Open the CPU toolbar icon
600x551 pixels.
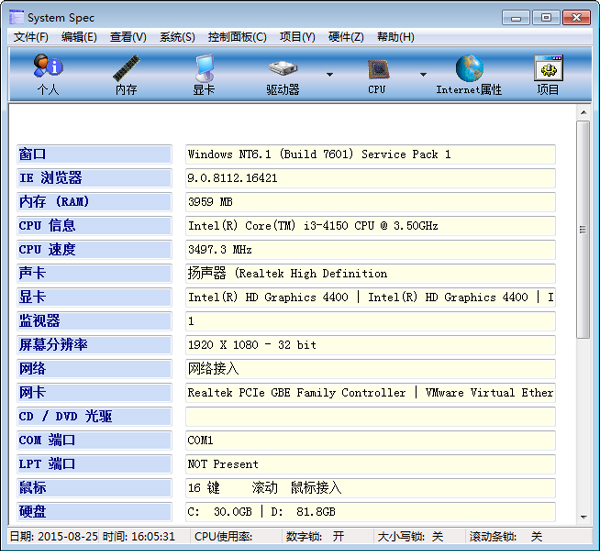click(x=377, y=74)
